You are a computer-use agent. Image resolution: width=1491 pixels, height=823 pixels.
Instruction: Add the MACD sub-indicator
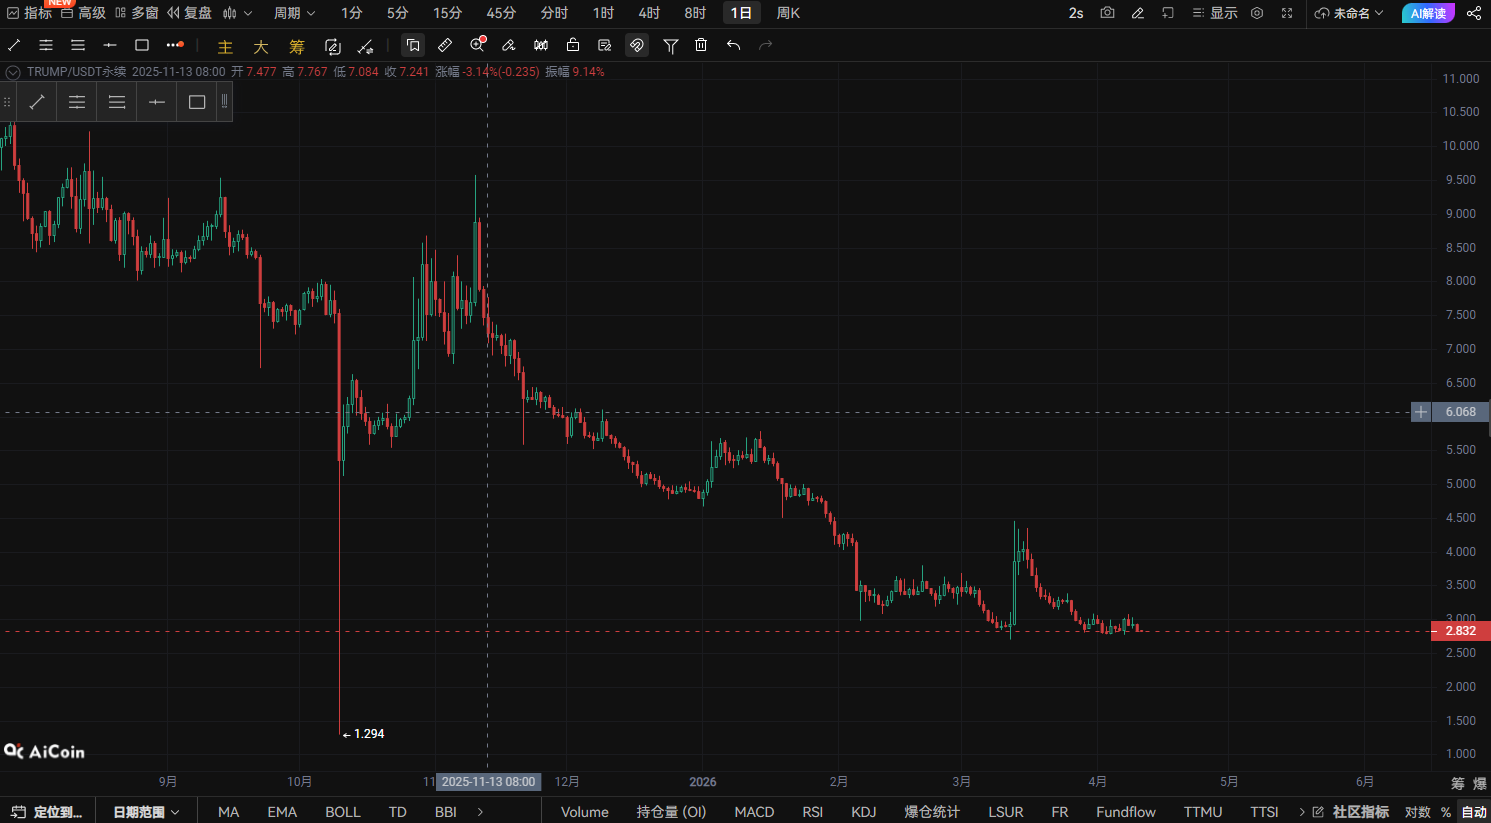click(x=754, y=811)
